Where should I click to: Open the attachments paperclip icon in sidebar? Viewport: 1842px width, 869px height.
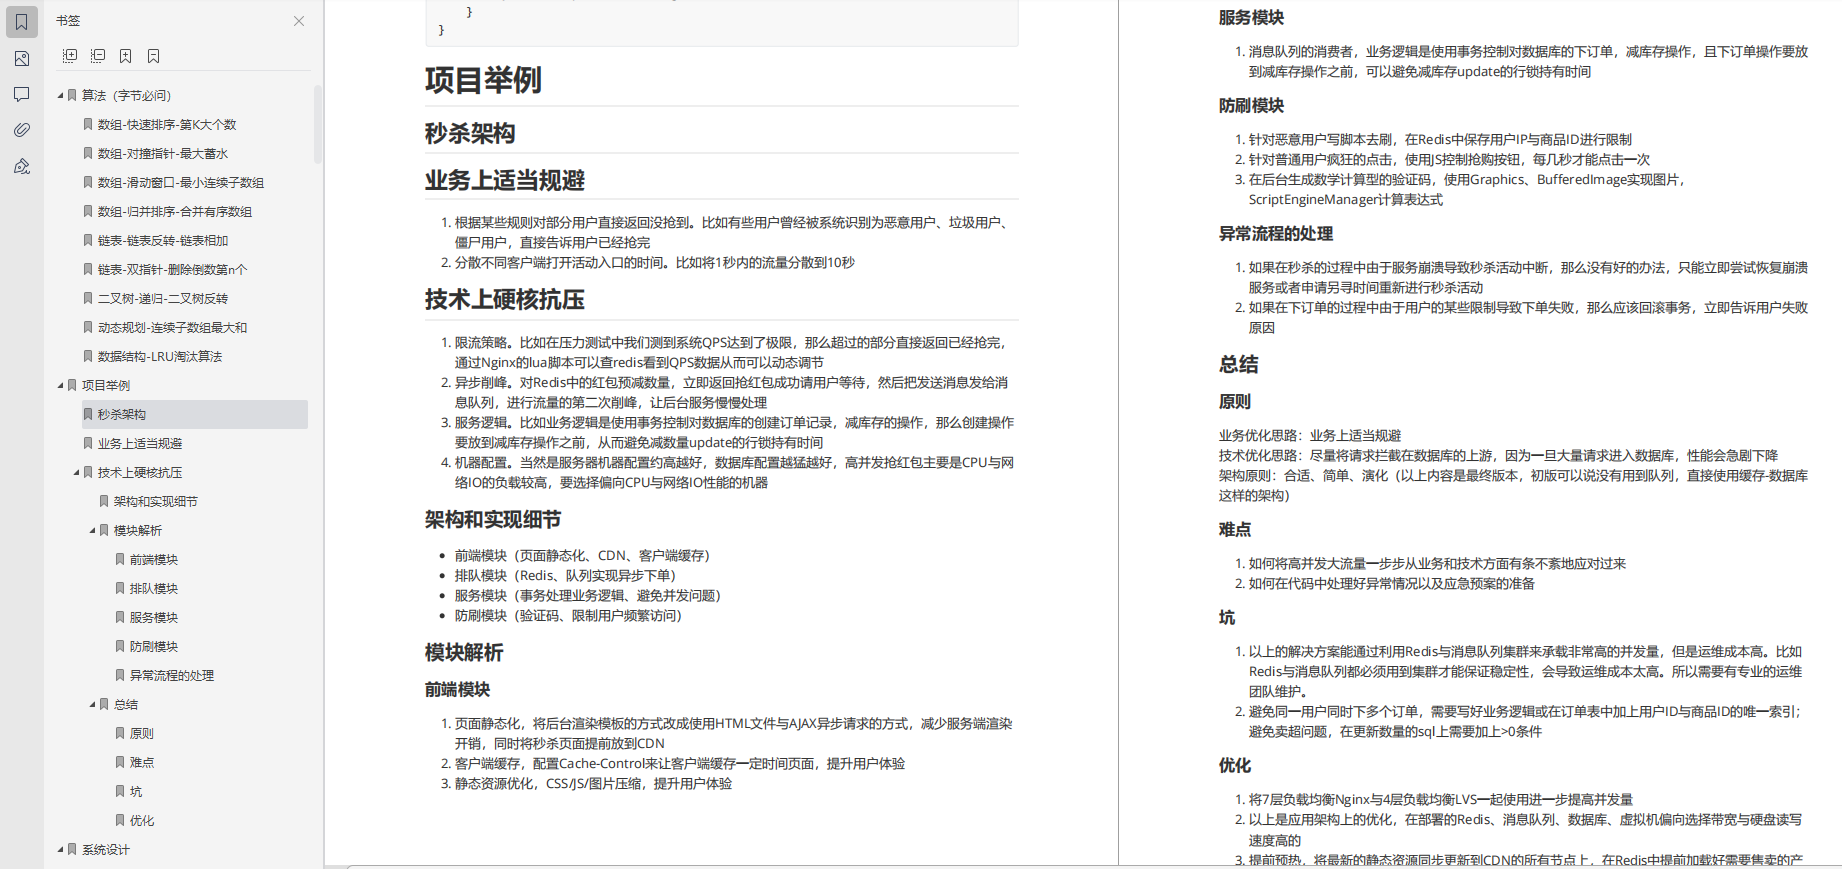[x=21, y=130]
